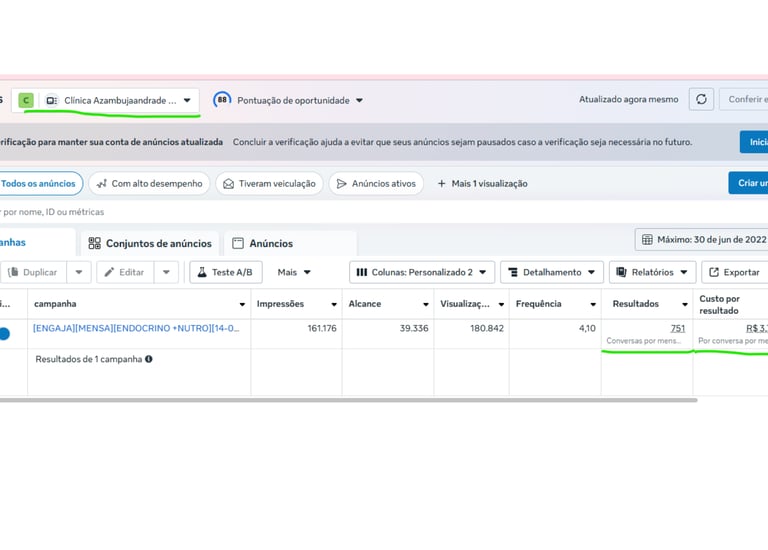768x550 pixels.
Task: Click the Detalhamento breakdown icon
Action: (513, 272)
